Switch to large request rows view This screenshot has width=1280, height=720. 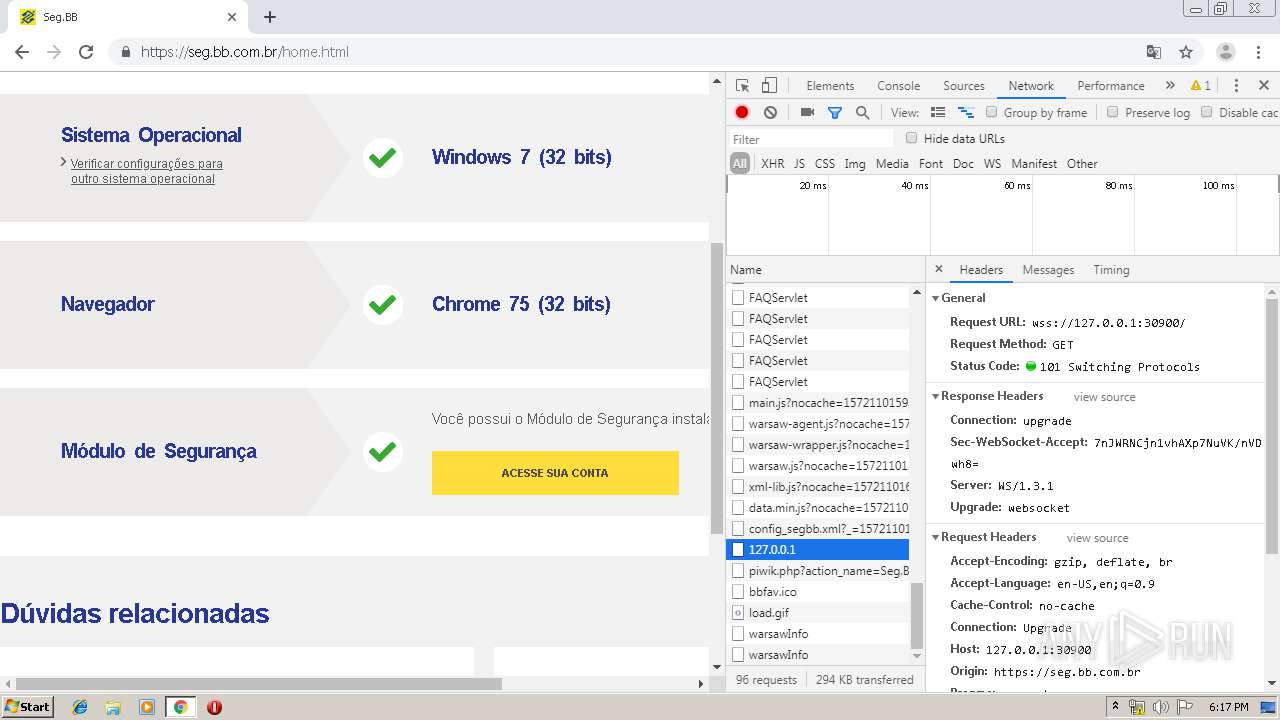pos(938,113)
